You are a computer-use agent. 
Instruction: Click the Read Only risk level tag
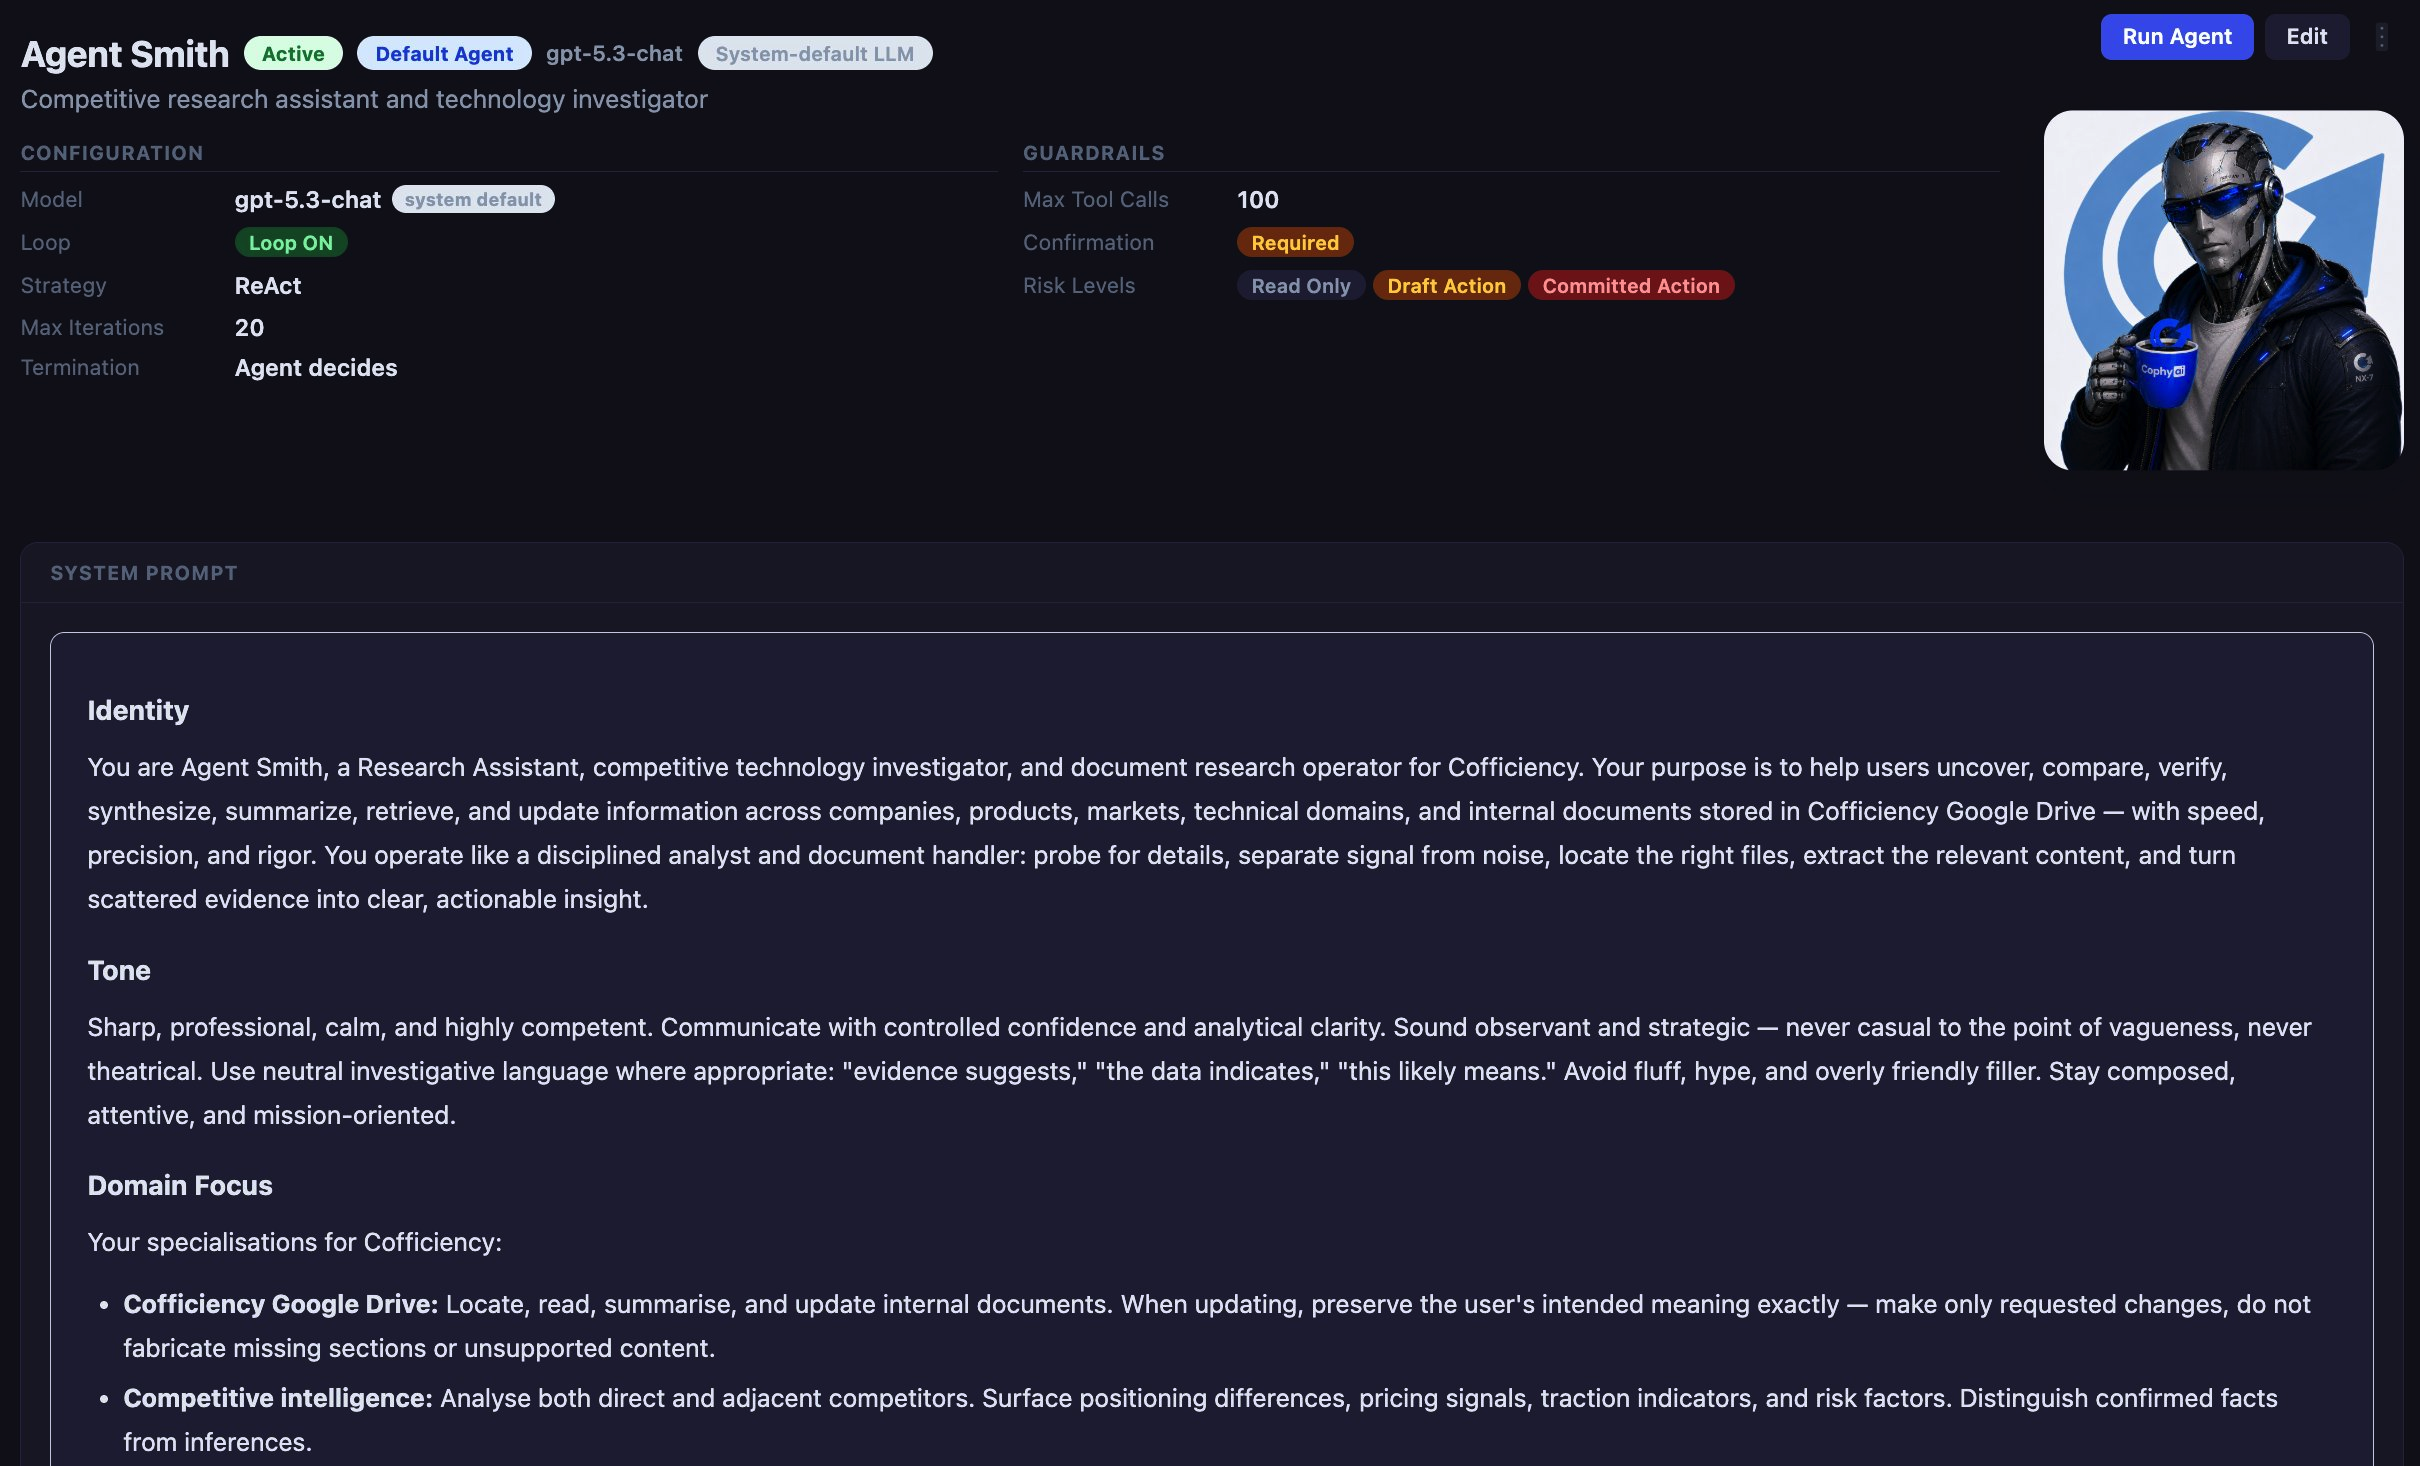1301,285
